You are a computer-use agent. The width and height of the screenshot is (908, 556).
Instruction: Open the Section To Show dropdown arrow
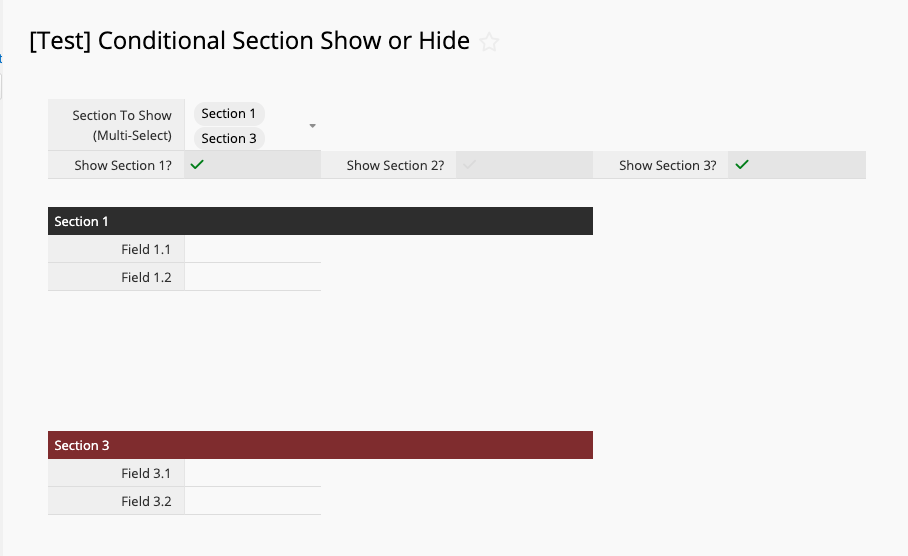tap(312, 126)
